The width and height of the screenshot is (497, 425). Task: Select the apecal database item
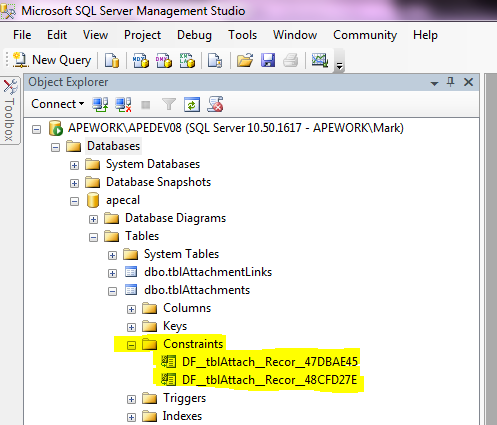(x=123, y=200)
